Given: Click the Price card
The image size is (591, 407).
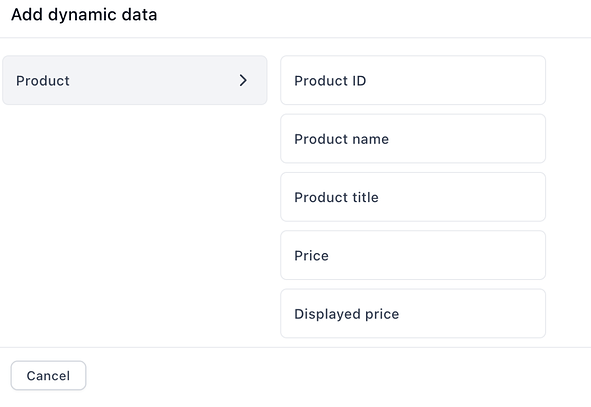Looking at the screenshot, I should pos(413,255).
